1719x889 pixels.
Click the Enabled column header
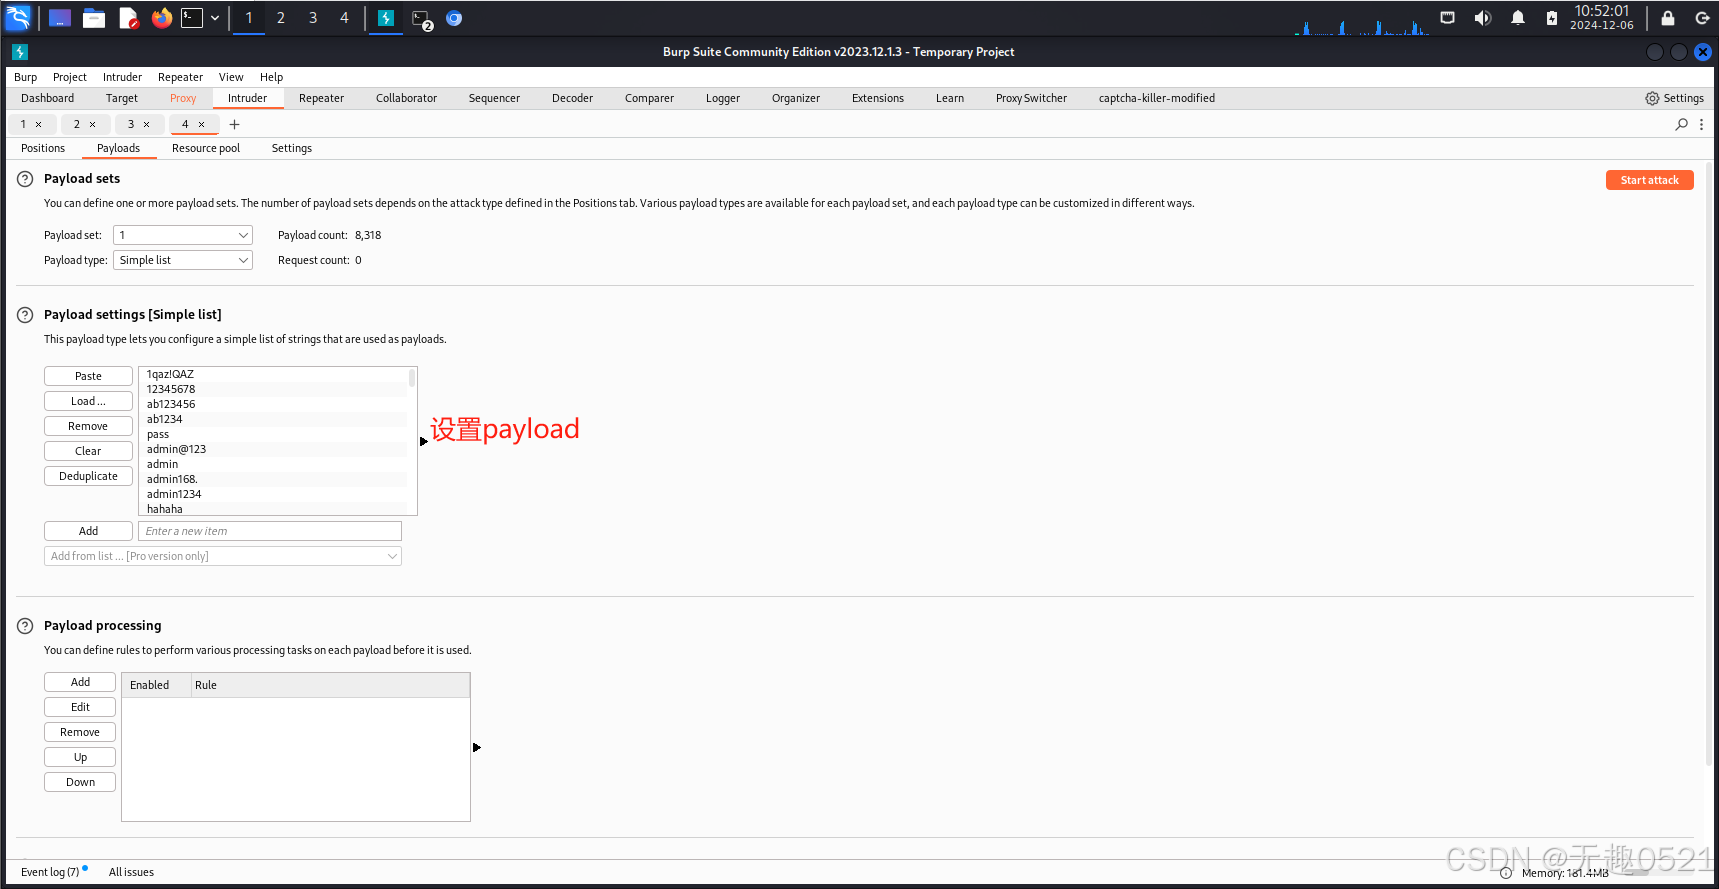[156, 685]
